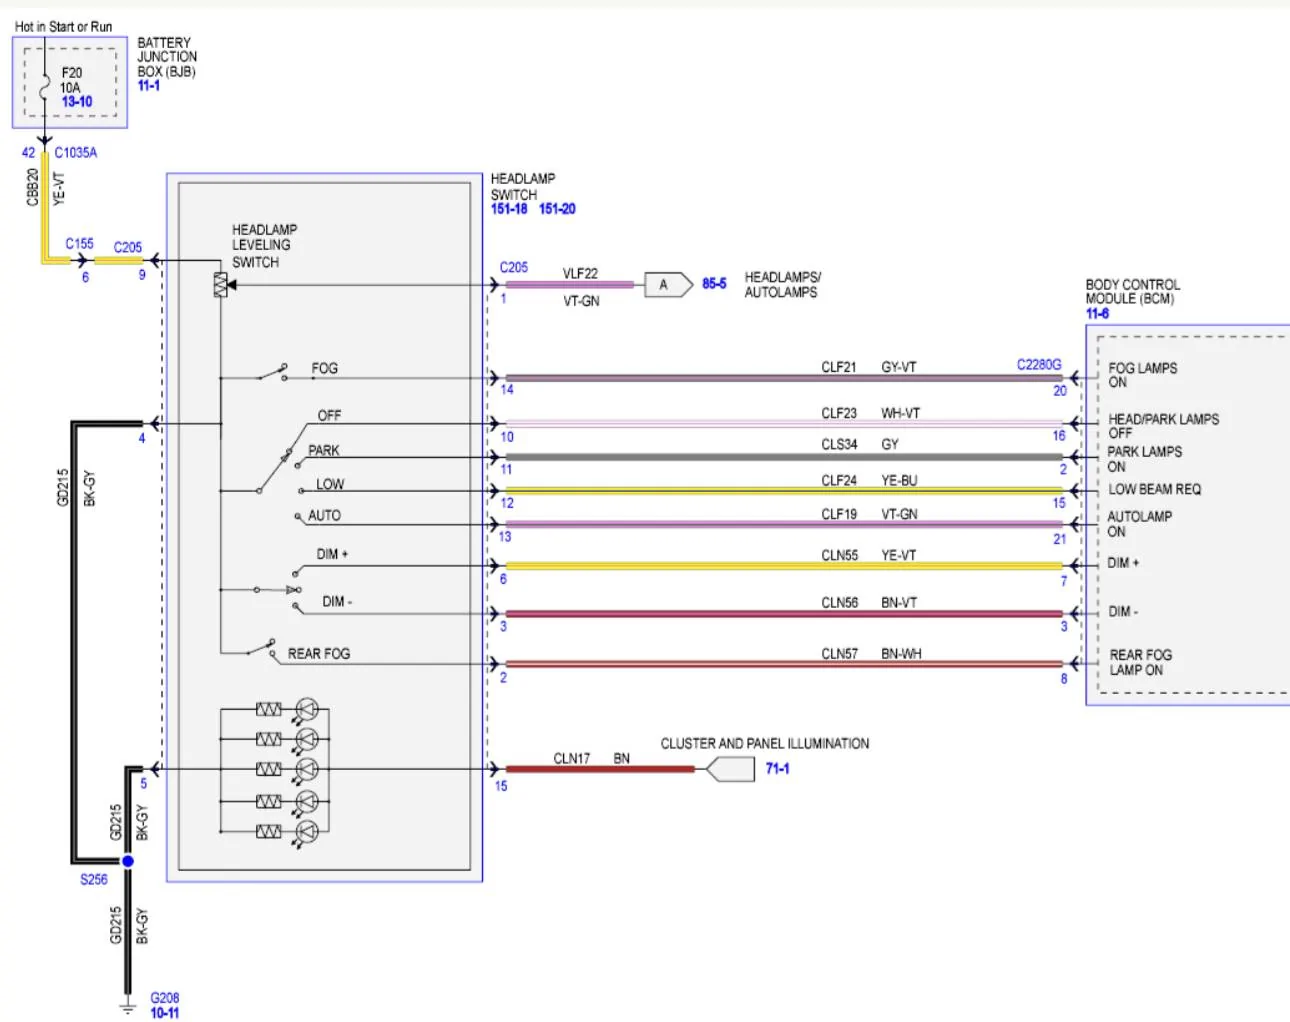
Task: Select the CLN55 YE-VT yellow wire
Action: [x=784, y=566]
